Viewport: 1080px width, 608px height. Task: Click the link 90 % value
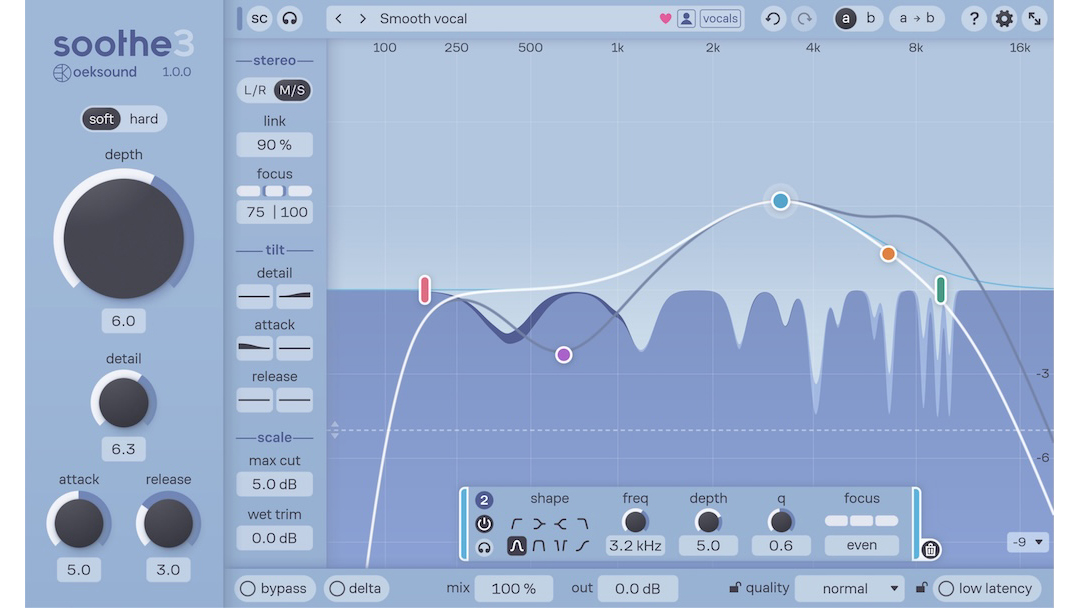pos(274,145)
